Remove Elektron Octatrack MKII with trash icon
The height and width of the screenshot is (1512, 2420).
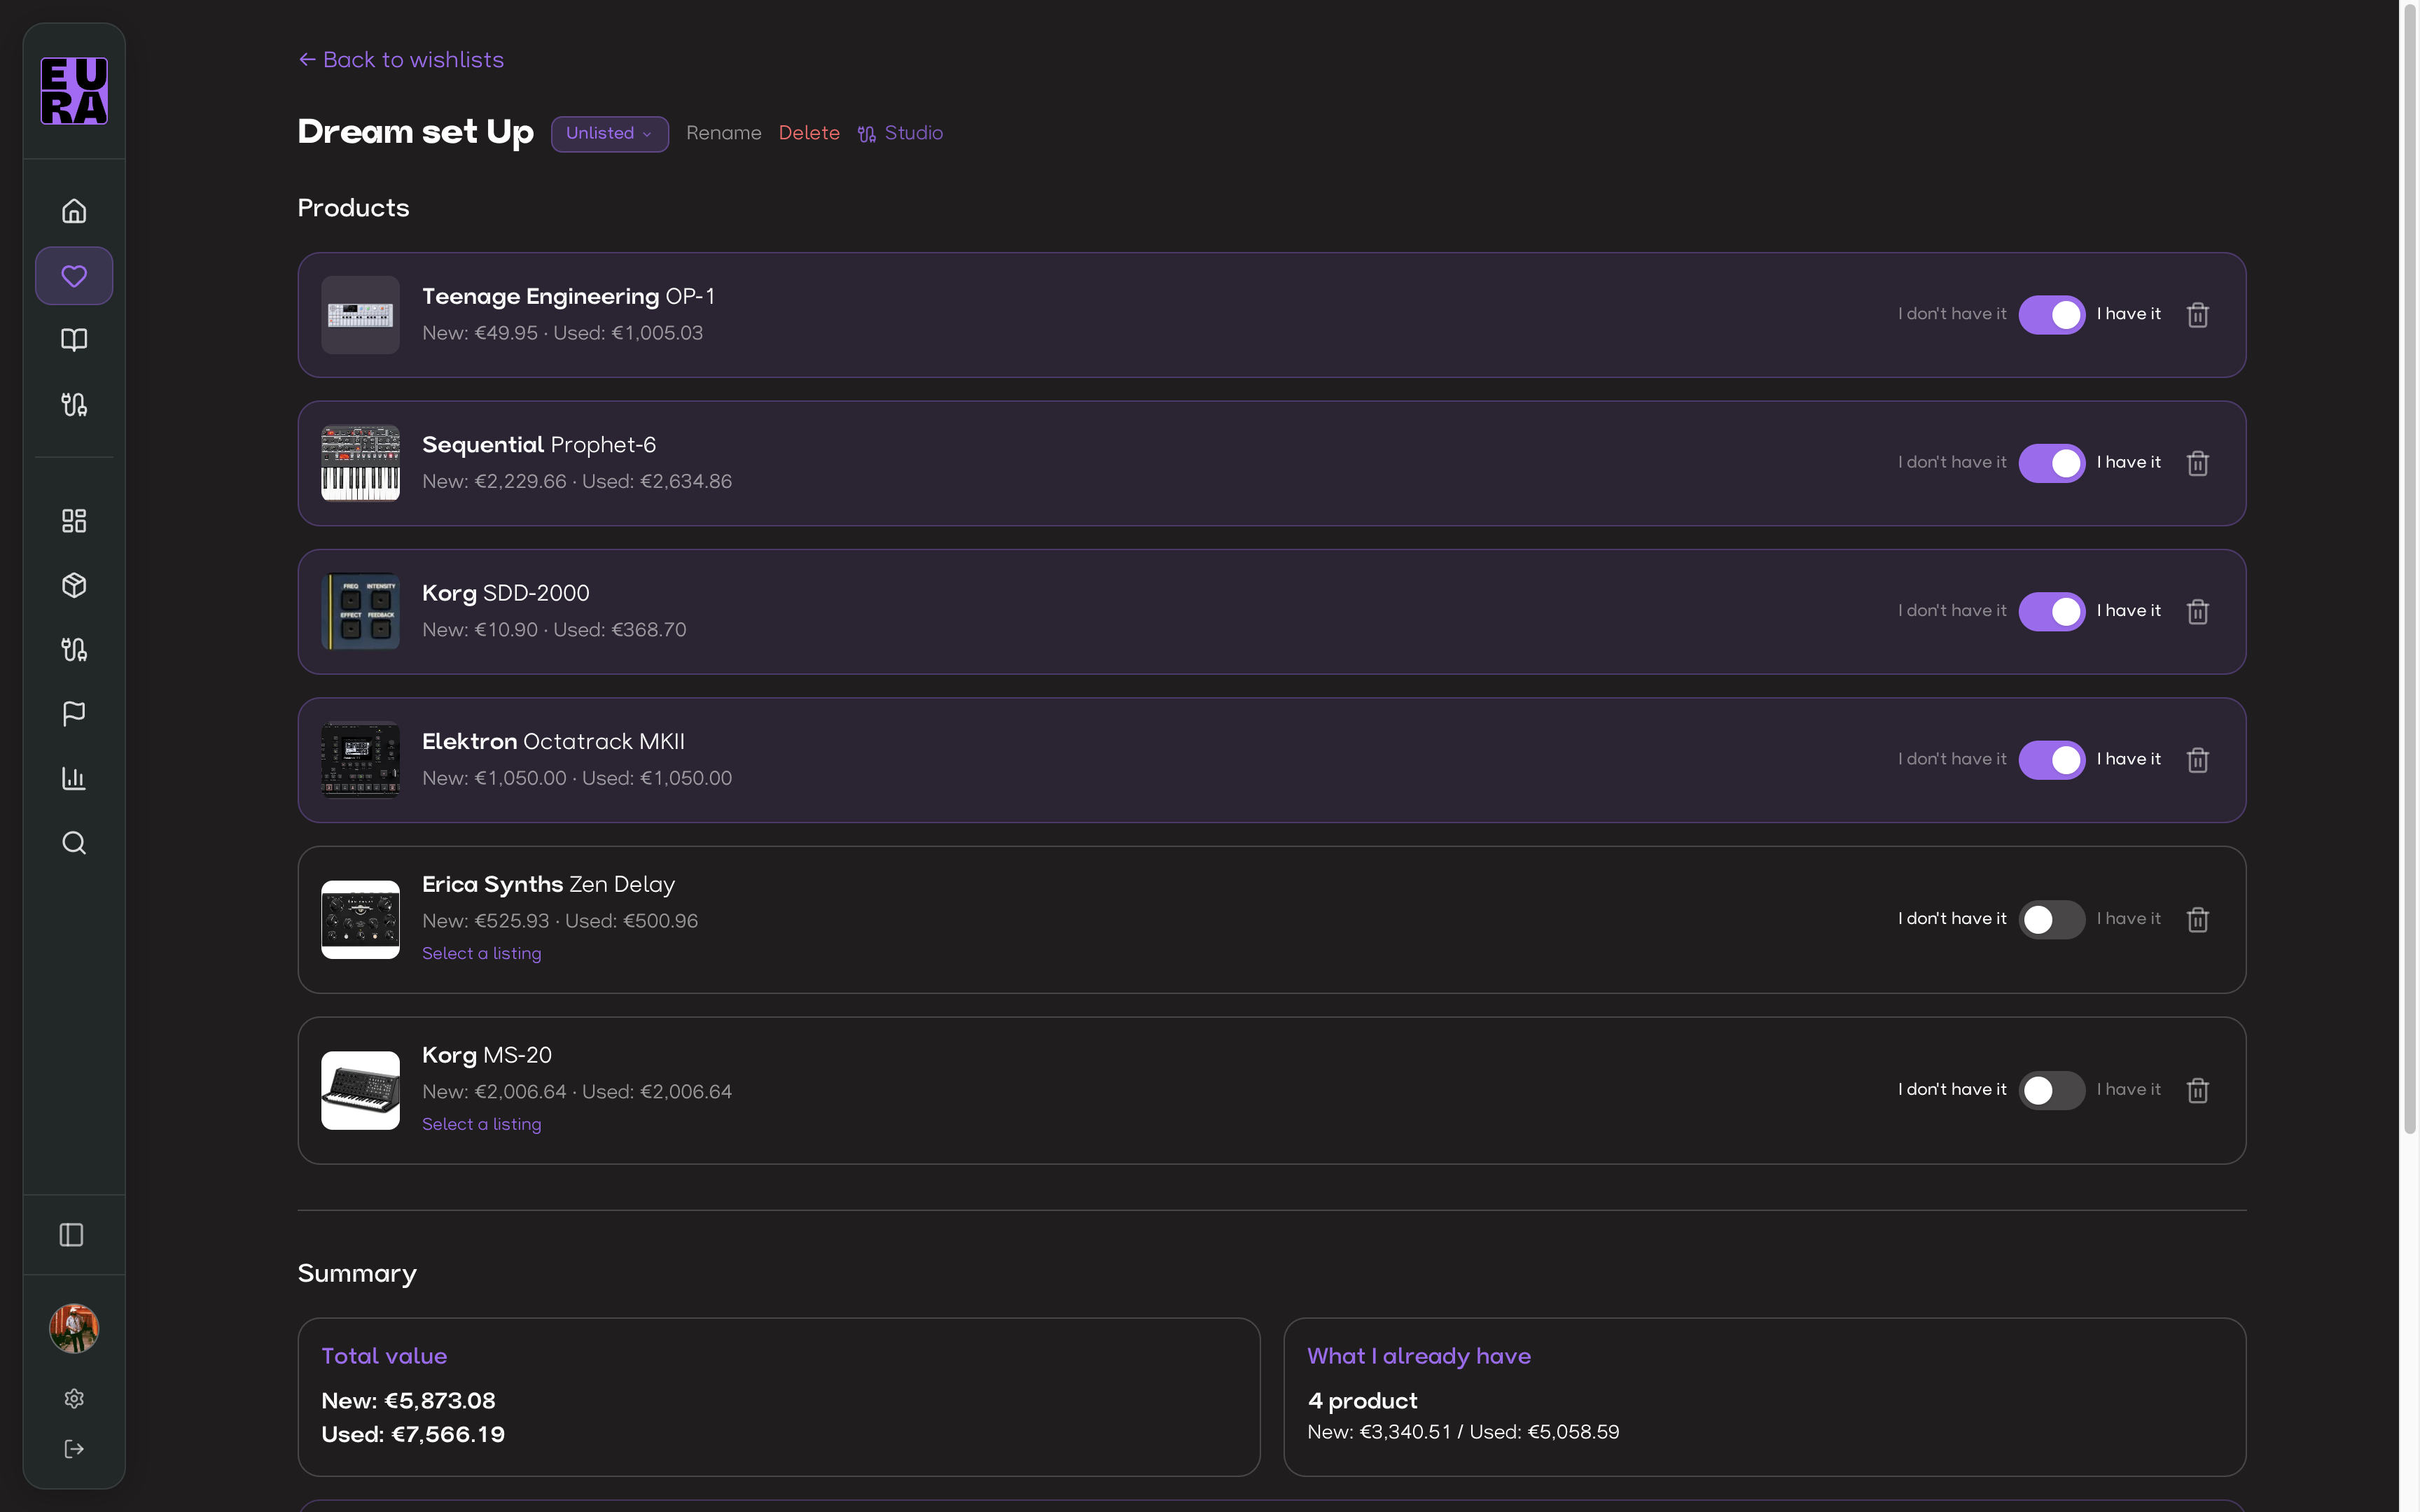[2198, 760]
